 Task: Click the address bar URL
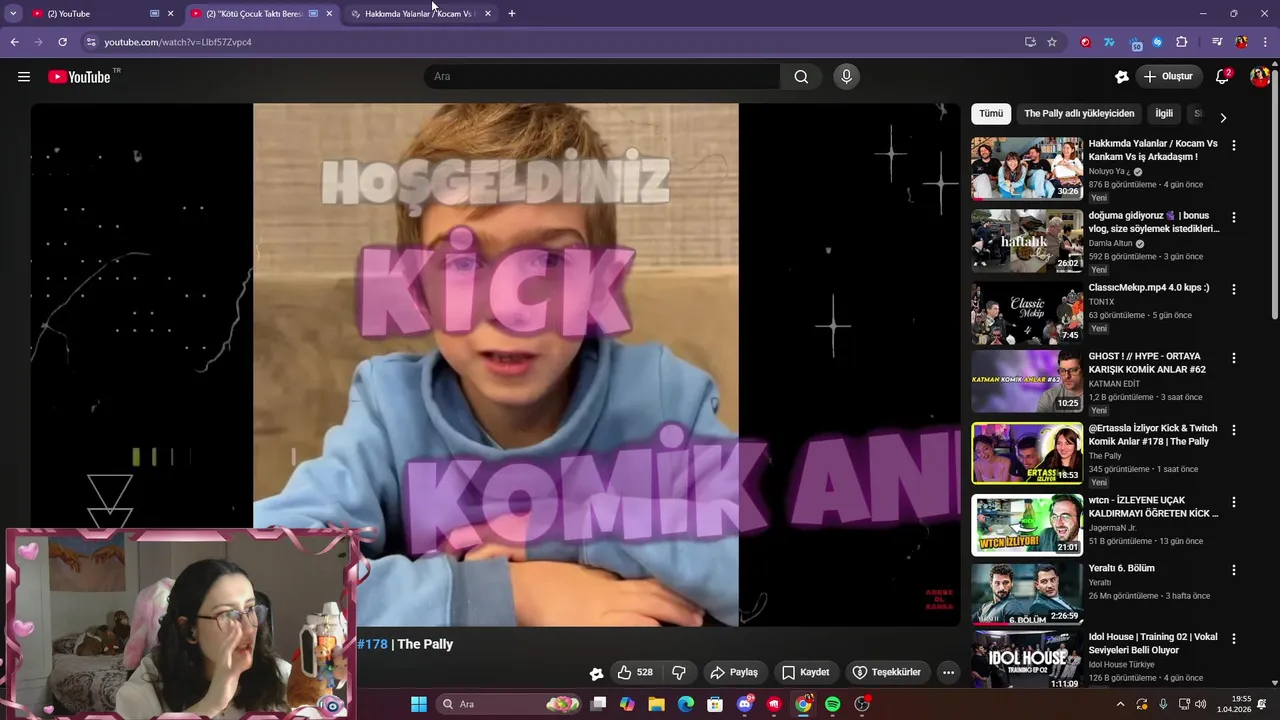pyautogui.click(x=178, y=42)
